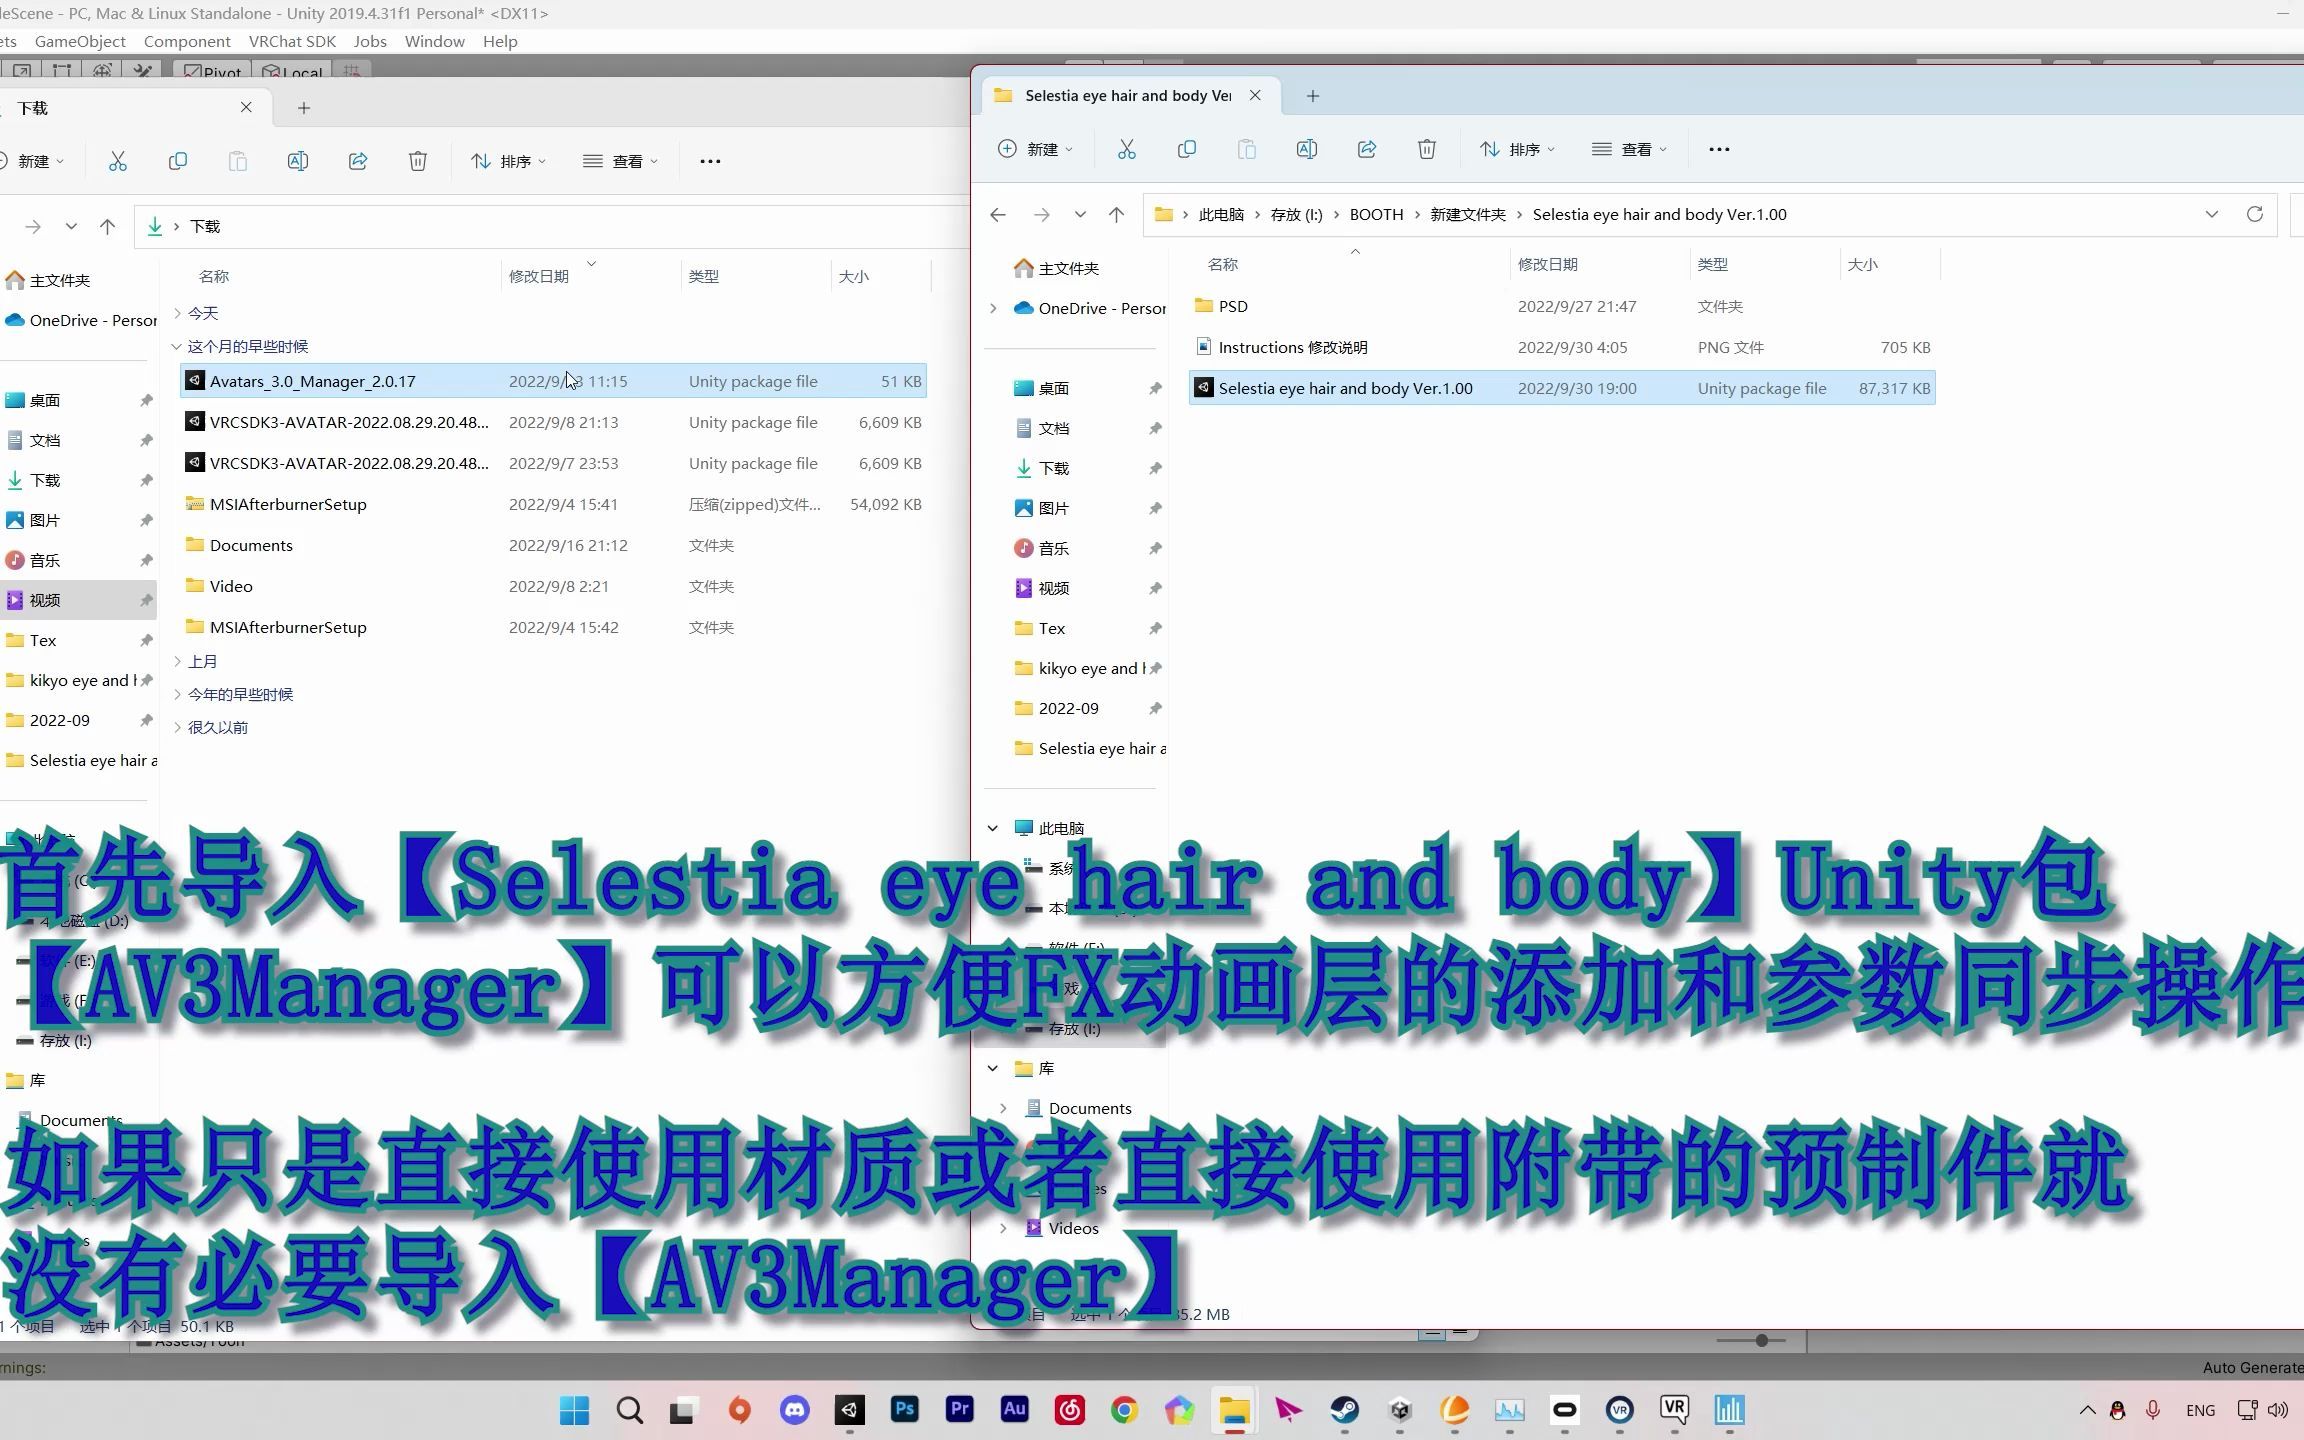This screenshot has width=2304, height=1440.
Task: Click the 新建 button in right Explorer
Action: coord(1034,149)
